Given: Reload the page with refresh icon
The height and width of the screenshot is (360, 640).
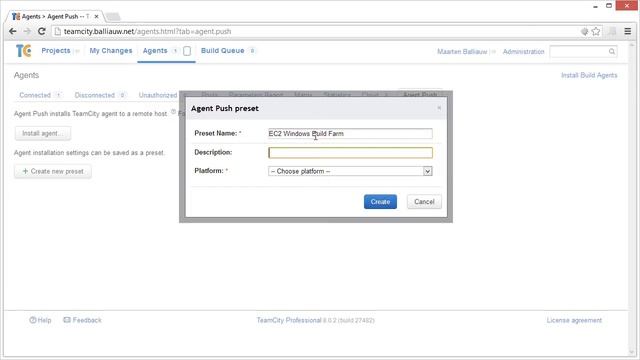Looking at the screenshot, I should point(42,31).
